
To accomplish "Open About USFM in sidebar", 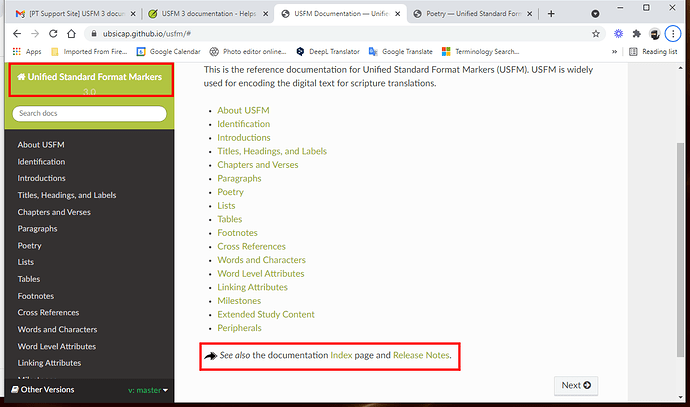I will click(x=41, y=145).
